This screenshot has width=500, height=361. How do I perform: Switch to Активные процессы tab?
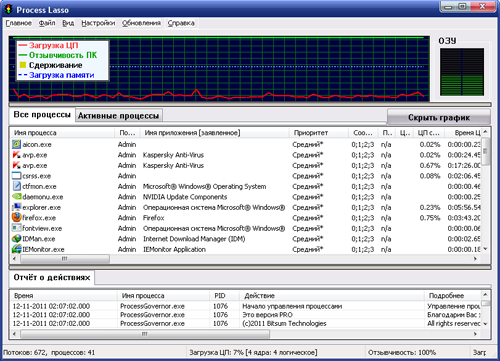tap(118, 116)
